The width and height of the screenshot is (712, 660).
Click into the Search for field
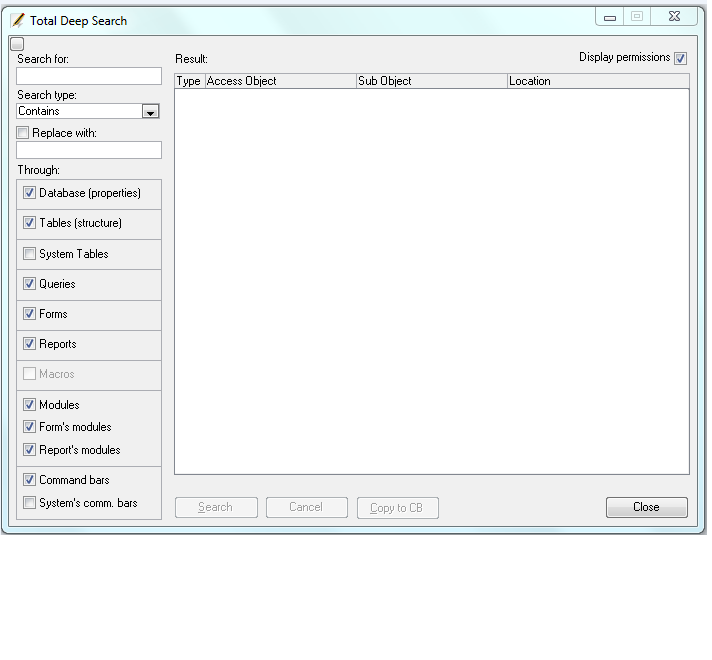[89, 76]
